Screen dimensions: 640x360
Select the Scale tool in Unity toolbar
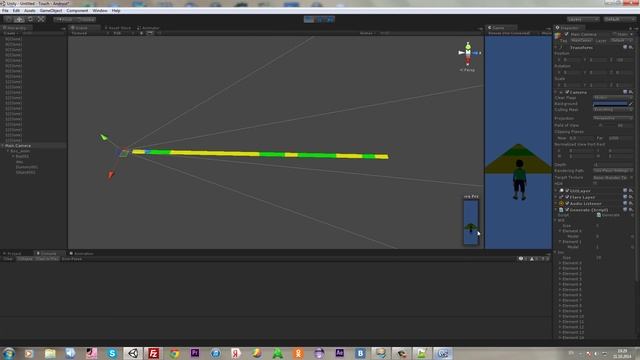point(41,19)
